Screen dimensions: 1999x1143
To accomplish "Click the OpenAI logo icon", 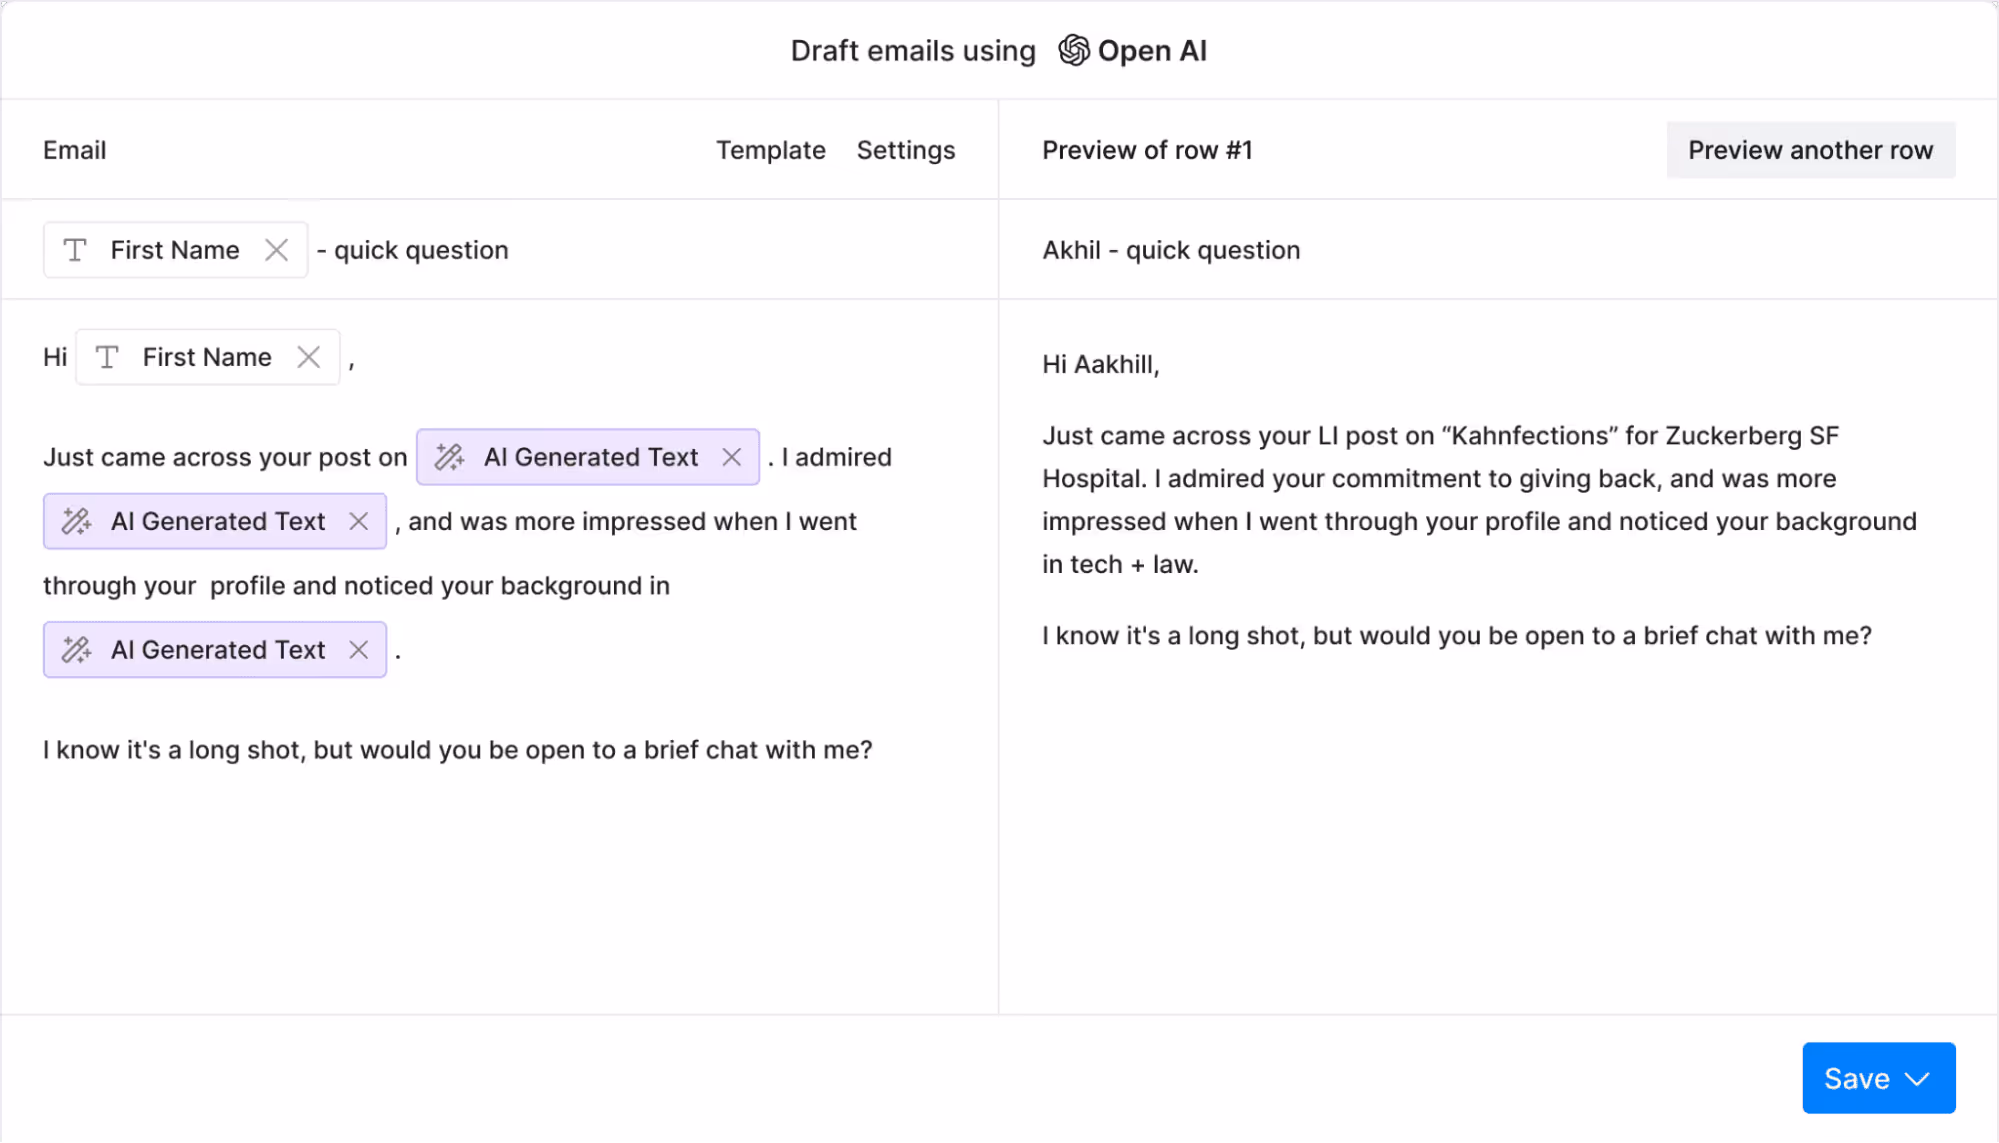I will coord(1074,50).
